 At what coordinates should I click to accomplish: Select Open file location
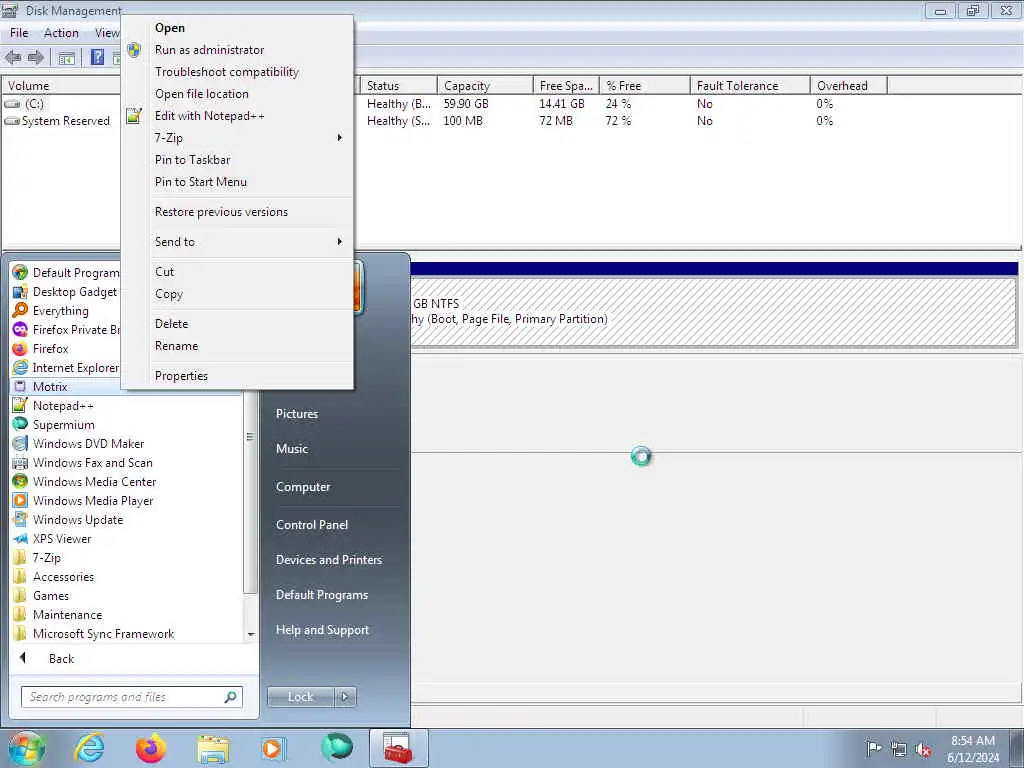coord(238,93)
